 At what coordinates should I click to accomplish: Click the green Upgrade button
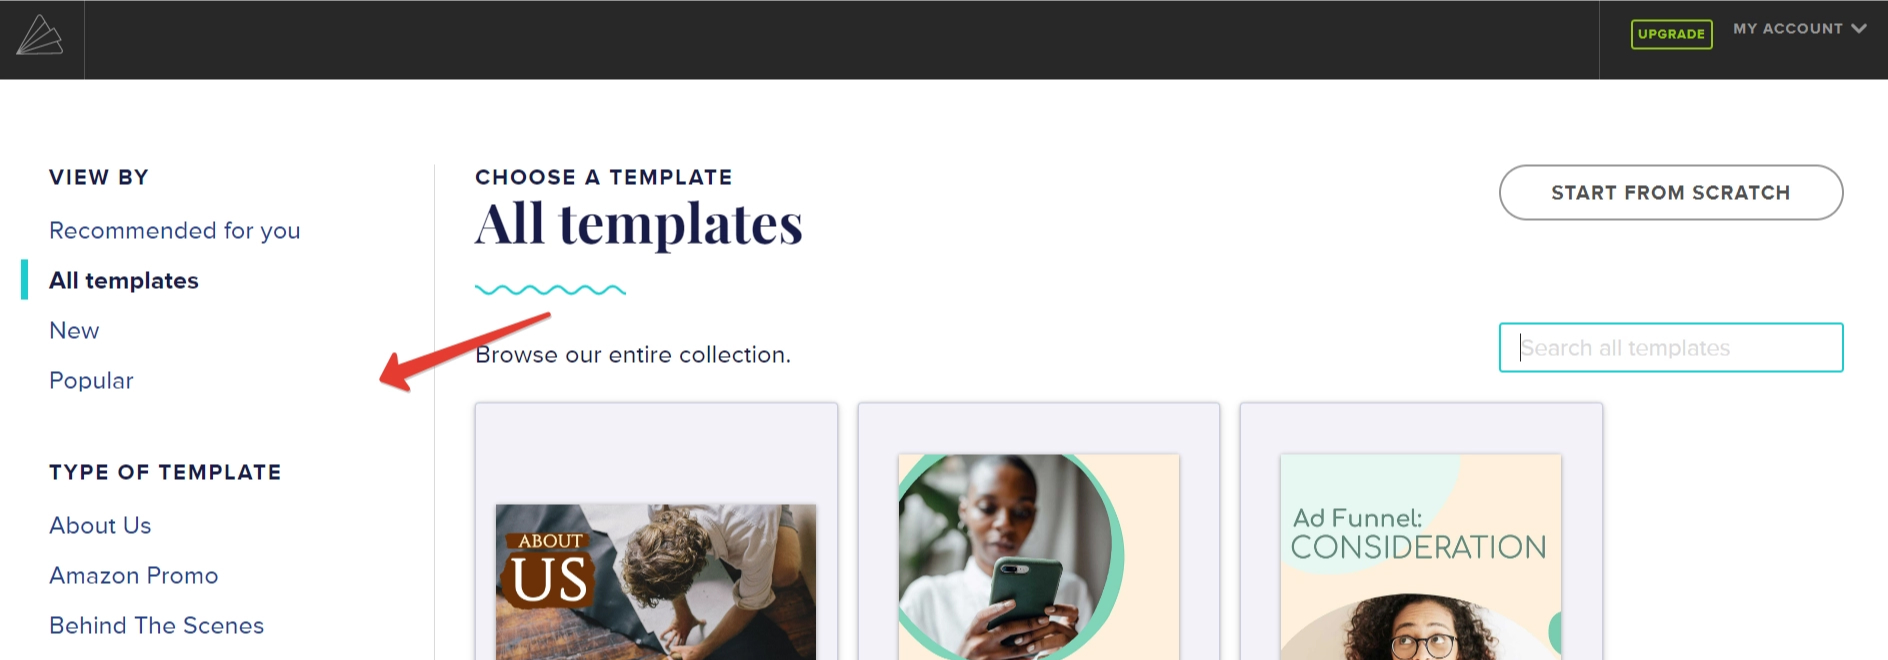(1671, 34)
